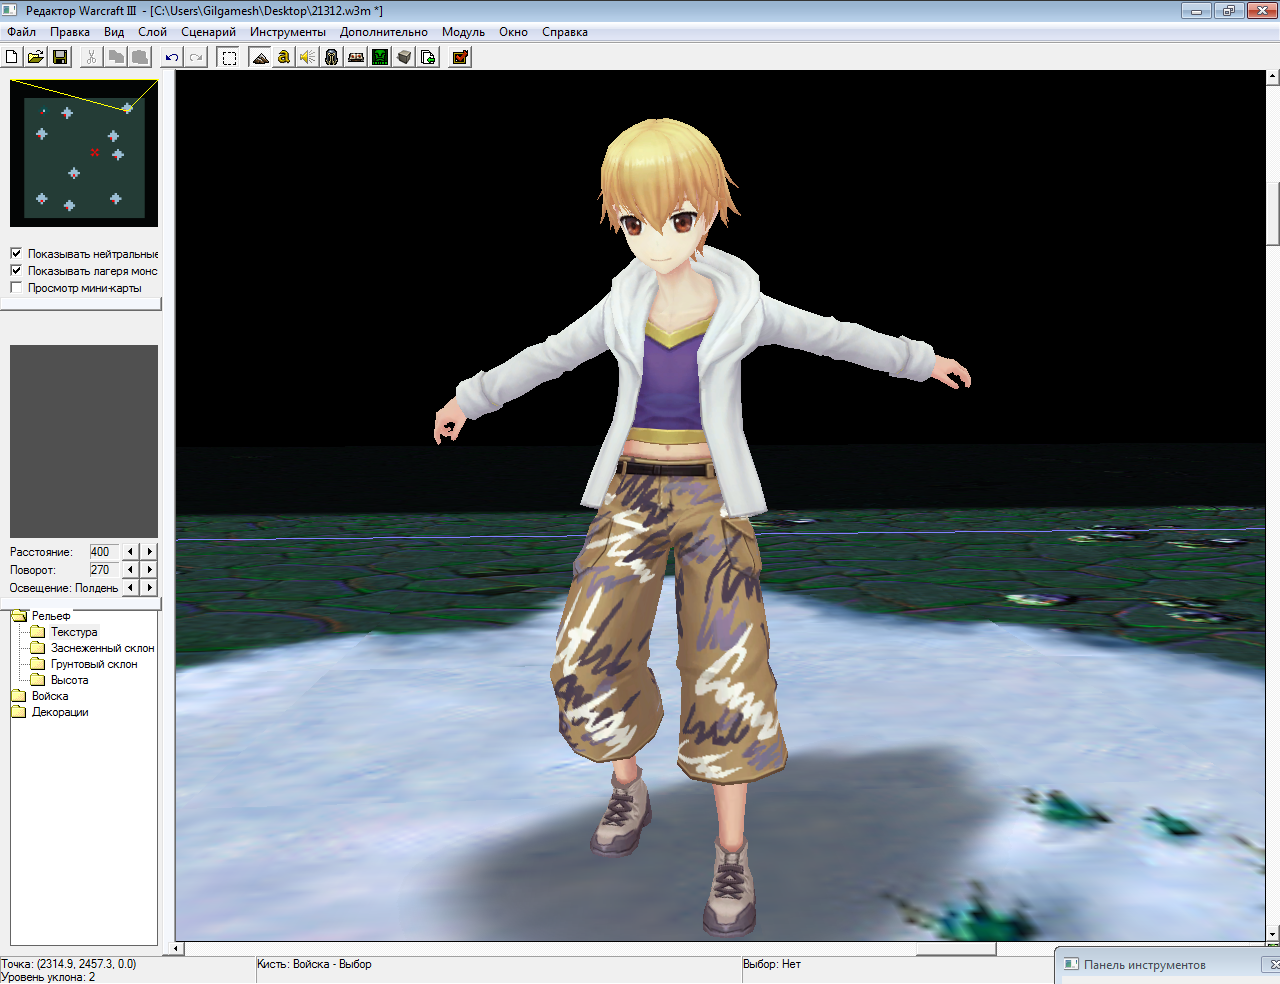This screenshot has width=1280, height=984.
Task: Click the horizontal scrollbar left arrow
Action: point(178,948)
